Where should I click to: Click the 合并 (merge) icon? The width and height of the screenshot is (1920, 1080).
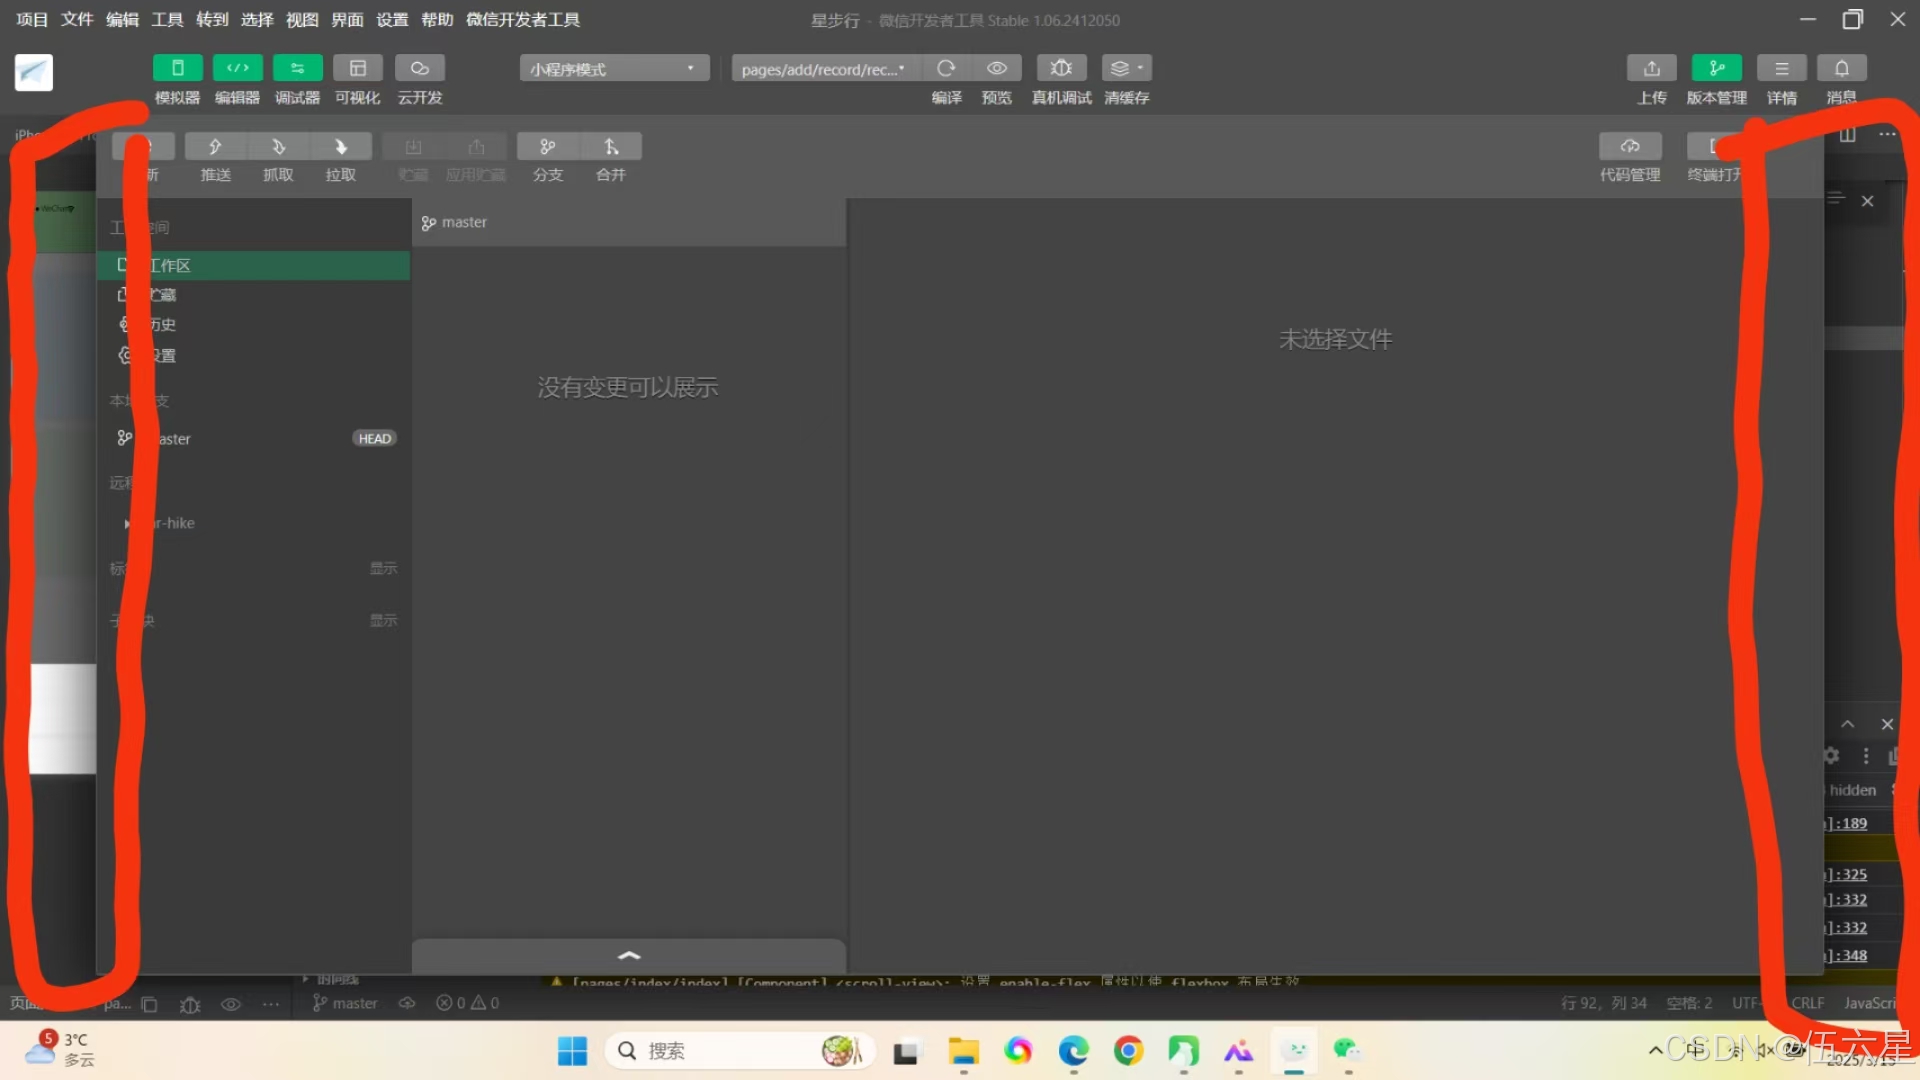pyautogui.click(x=611, y=147)
